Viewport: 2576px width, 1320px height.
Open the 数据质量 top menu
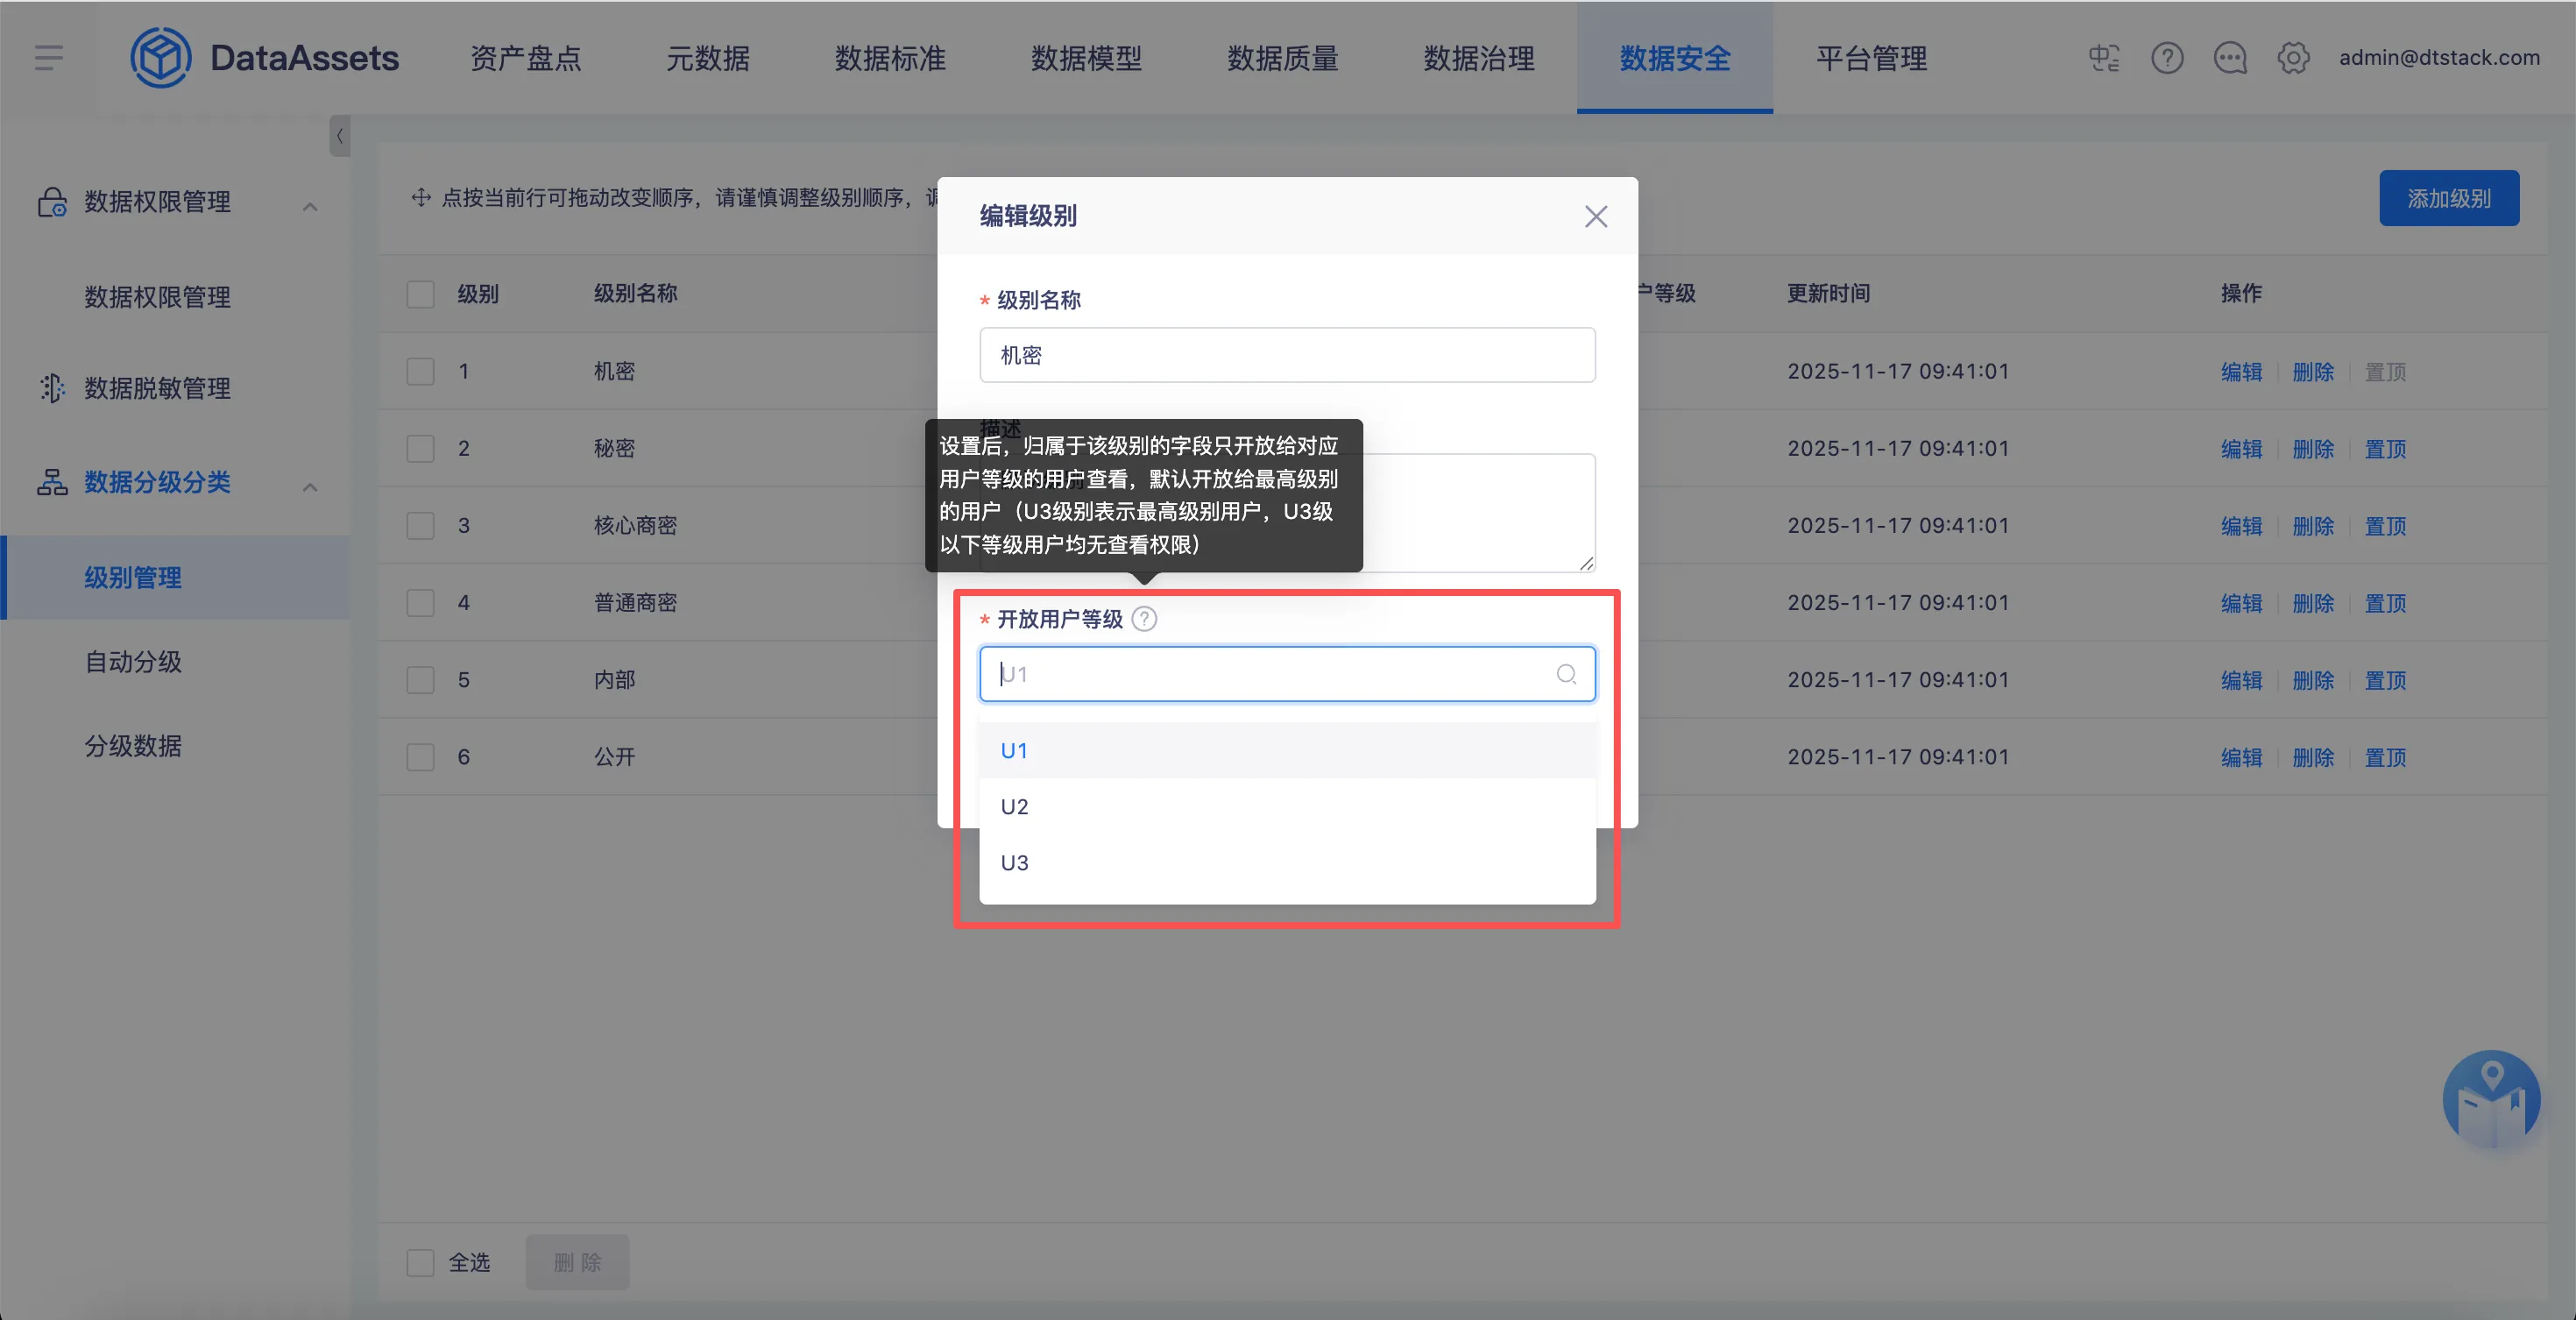coord(1282,58)
